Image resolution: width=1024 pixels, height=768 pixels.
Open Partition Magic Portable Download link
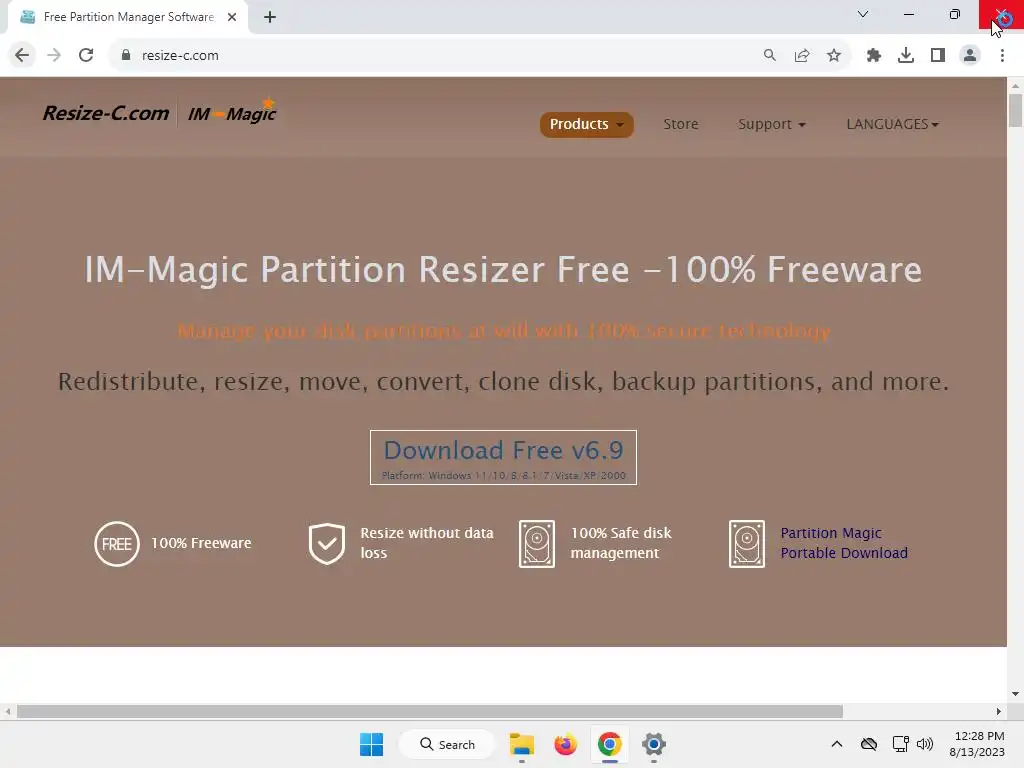(x=844, y=543)
